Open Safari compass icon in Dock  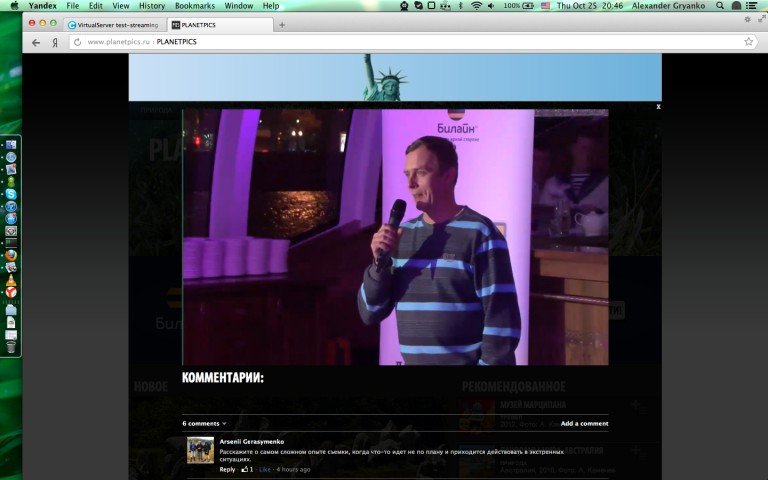(11, 157)
